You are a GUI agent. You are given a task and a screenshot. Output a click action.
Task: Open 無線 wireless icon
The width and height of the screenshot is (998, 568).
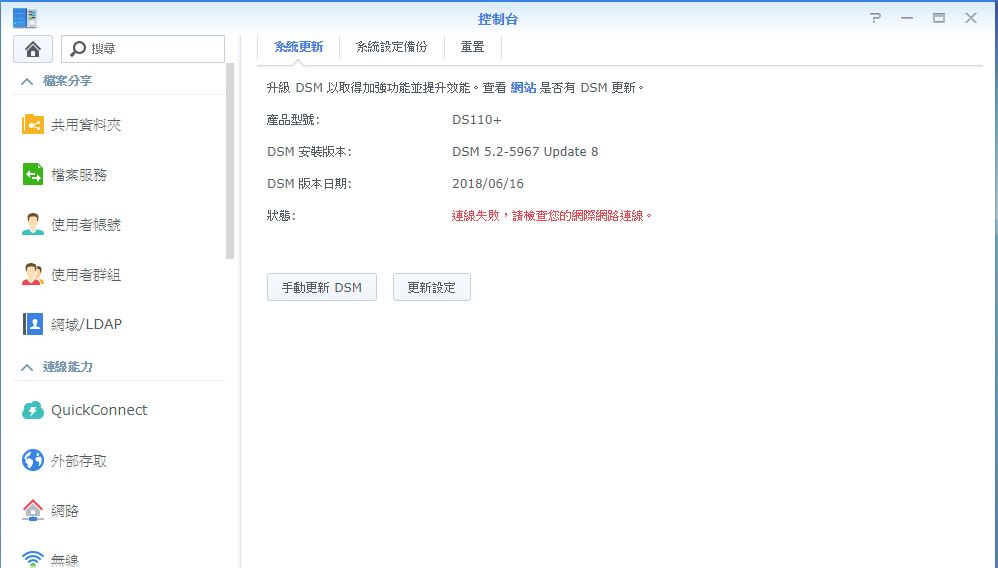point(32,558)
